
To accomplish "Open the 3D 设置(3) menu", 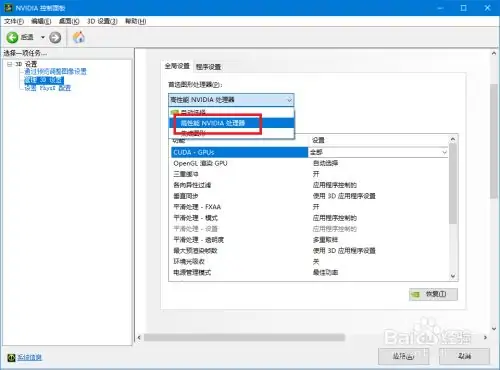I will click(x=102, y=21).
